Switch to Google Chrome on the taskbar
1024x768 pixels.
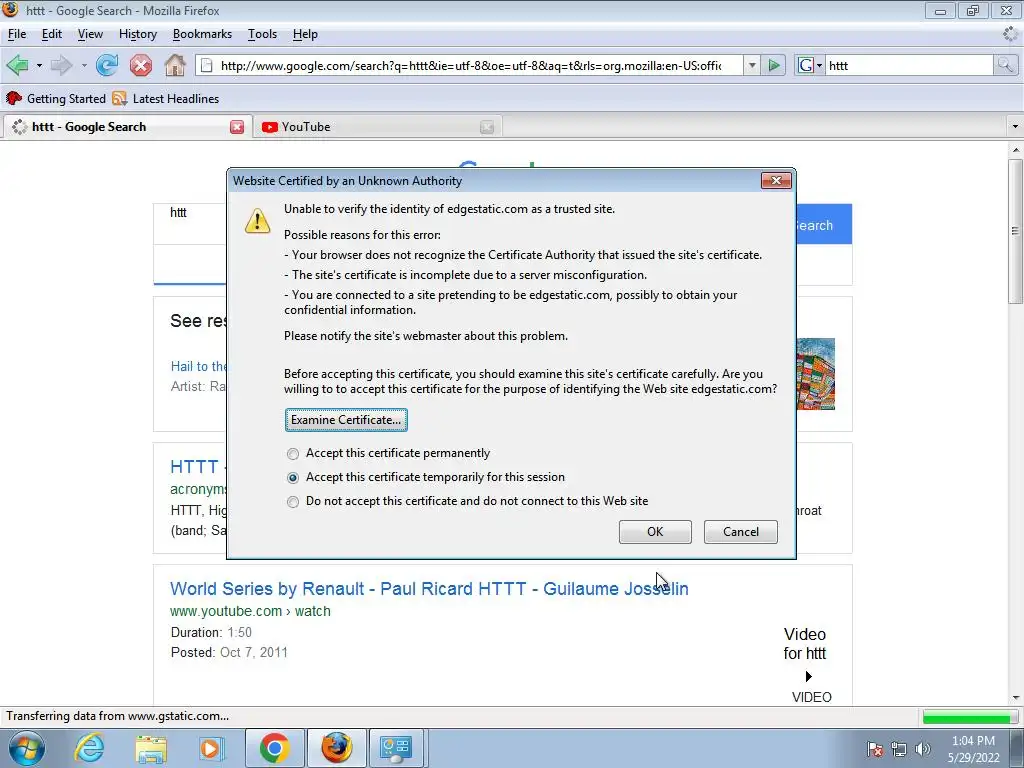tap(274, 748)
